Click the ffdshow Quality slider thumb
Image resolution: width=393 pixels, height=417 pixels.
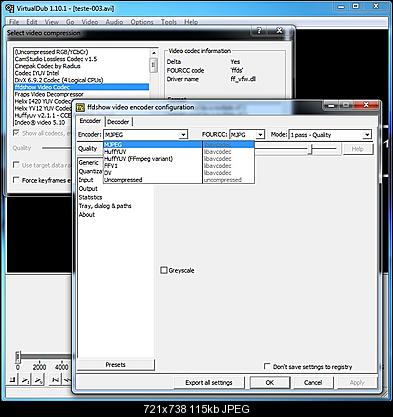coord(310,149)
